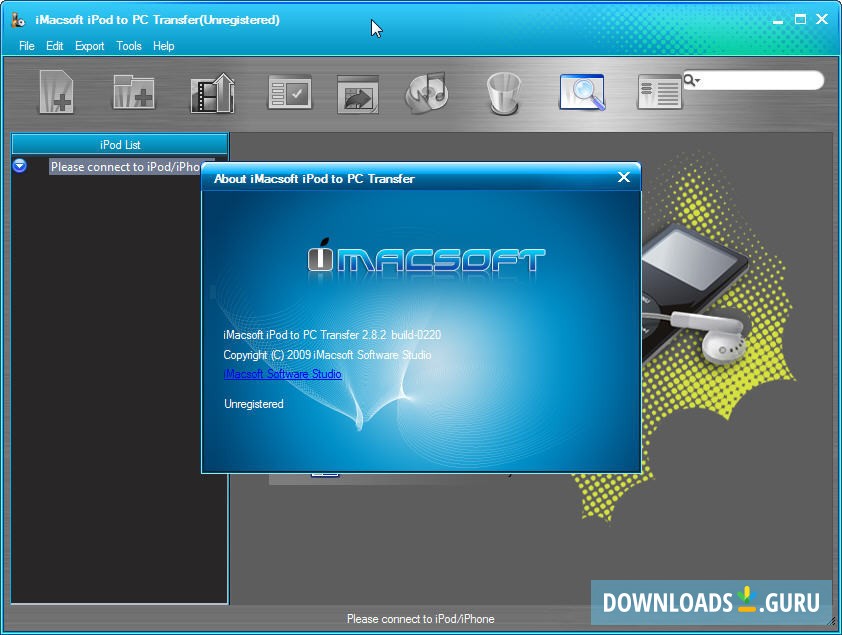
Task: Click the export to folder arrow icon
Action: tap(358, 94)
